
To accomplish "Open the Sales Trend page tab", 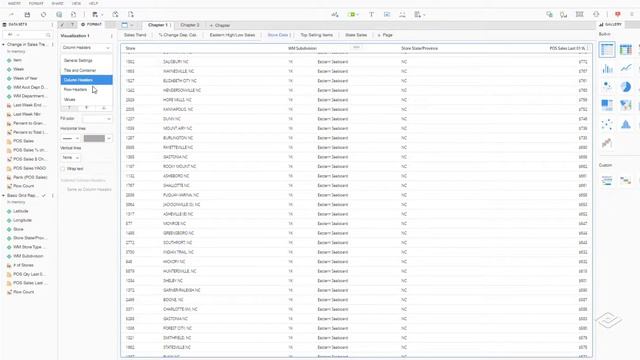I will (x=135, y=35).
